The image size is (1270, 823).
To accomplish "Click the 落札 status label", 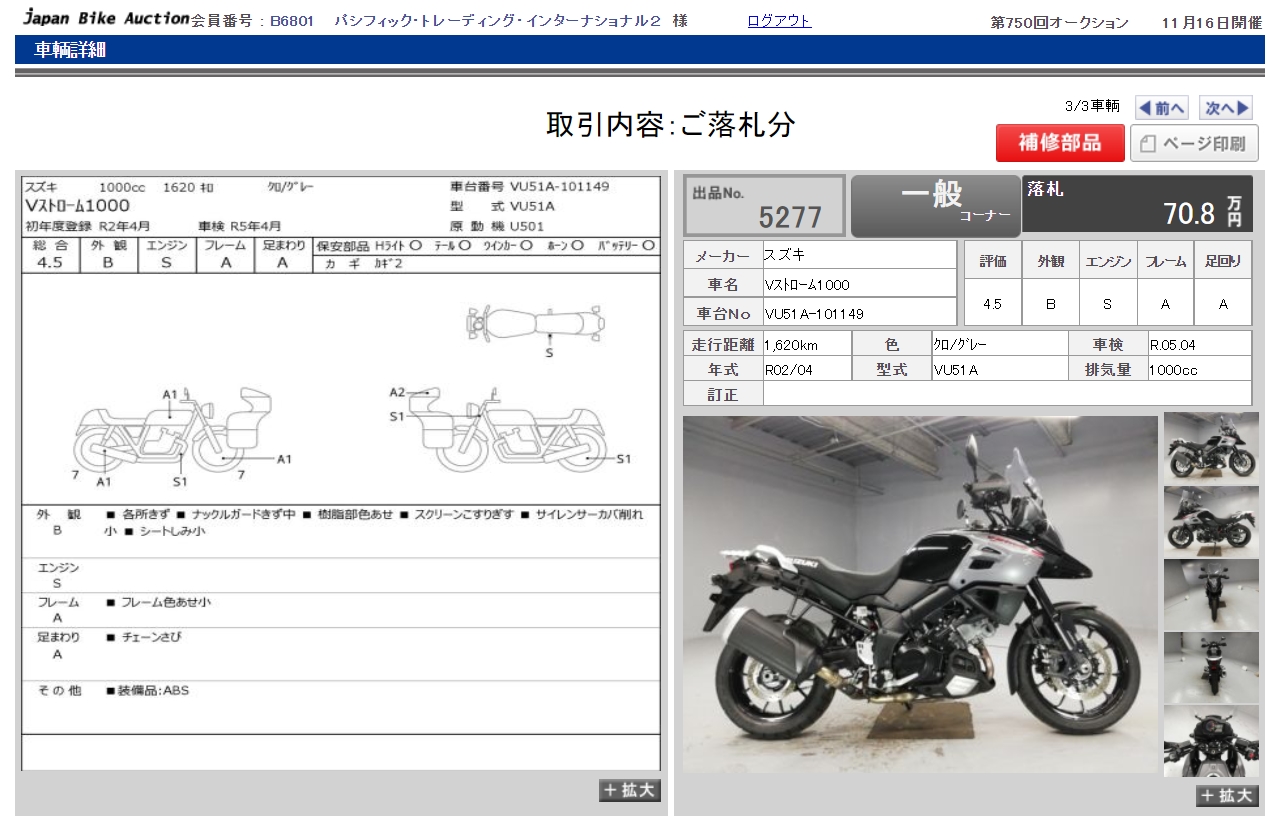I will pyautogui.click(x=1045, y=189).
